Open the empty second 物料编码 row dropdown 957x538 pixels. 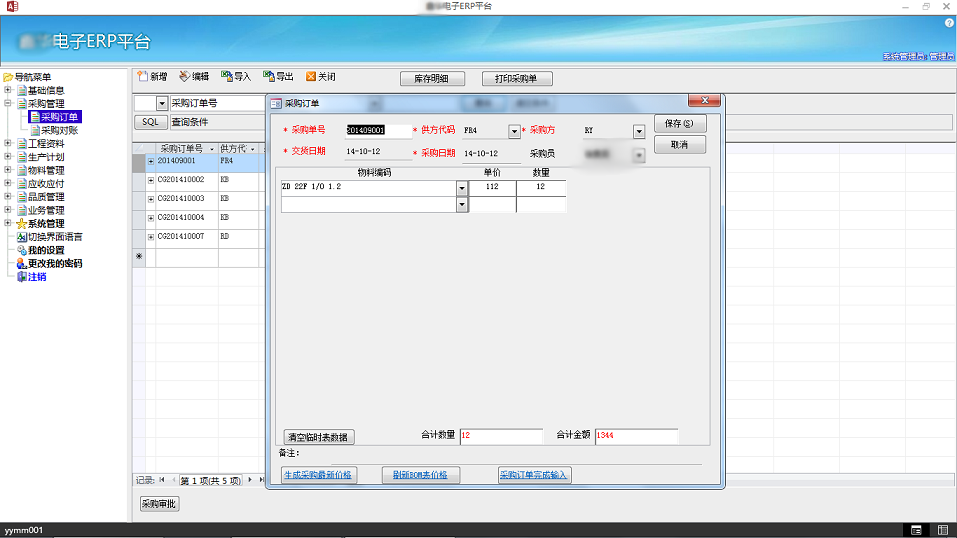(x=461, y=205)
